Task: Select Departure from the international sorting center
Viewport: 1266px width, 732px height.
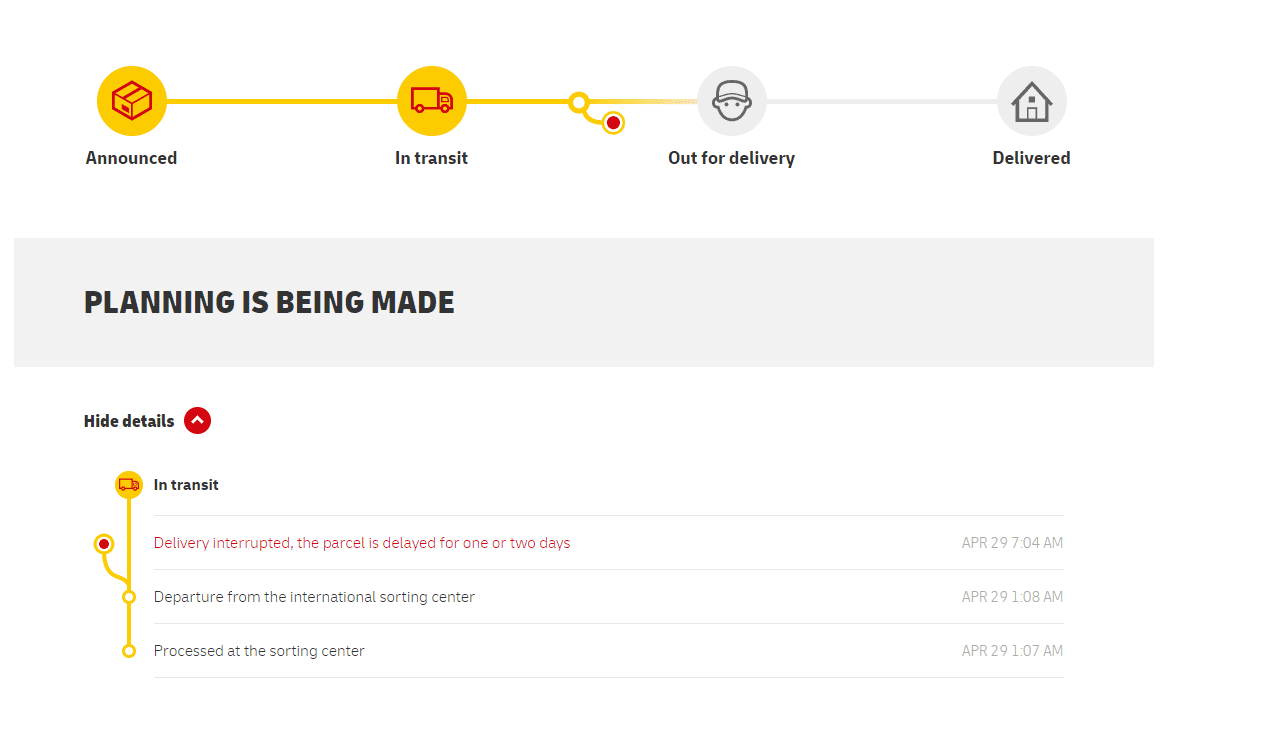Action: click(314, 597)
